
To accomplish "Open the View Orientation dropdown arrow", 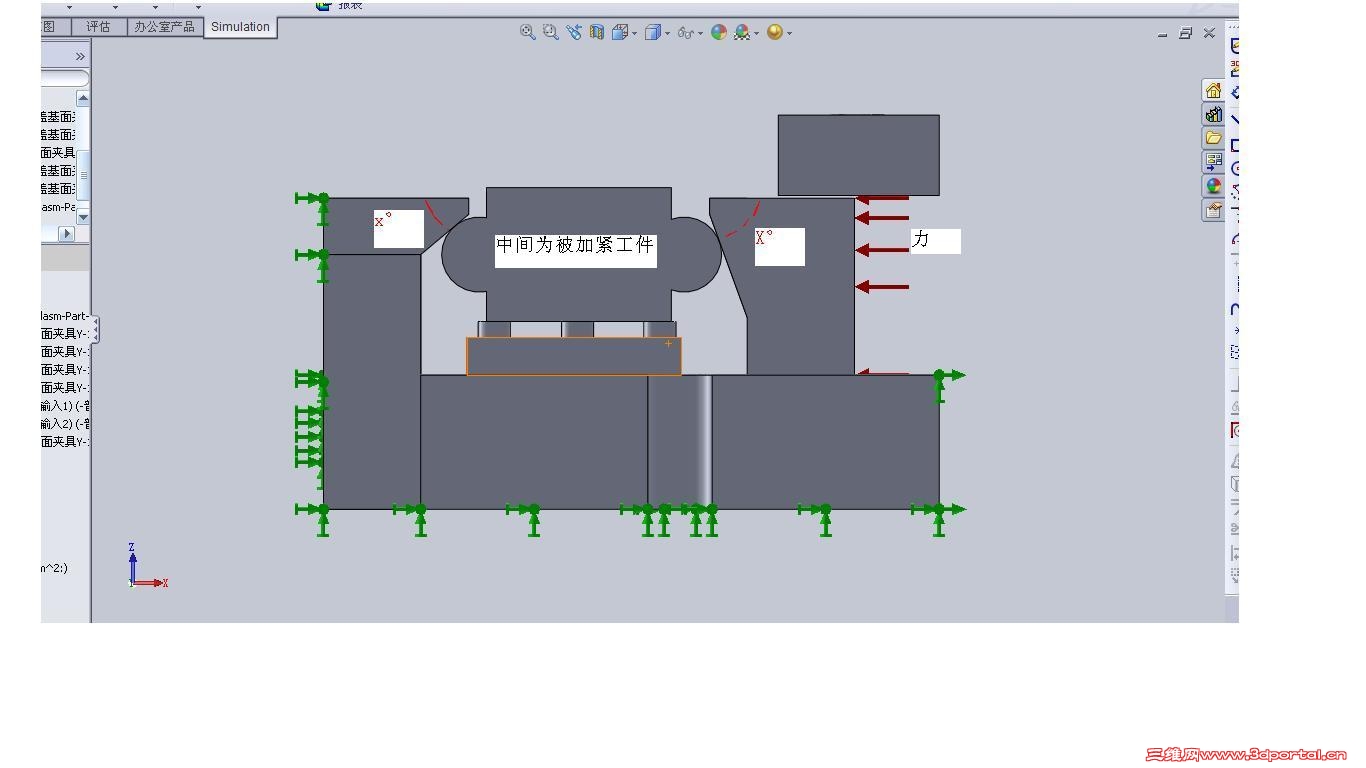I will 634,33.
